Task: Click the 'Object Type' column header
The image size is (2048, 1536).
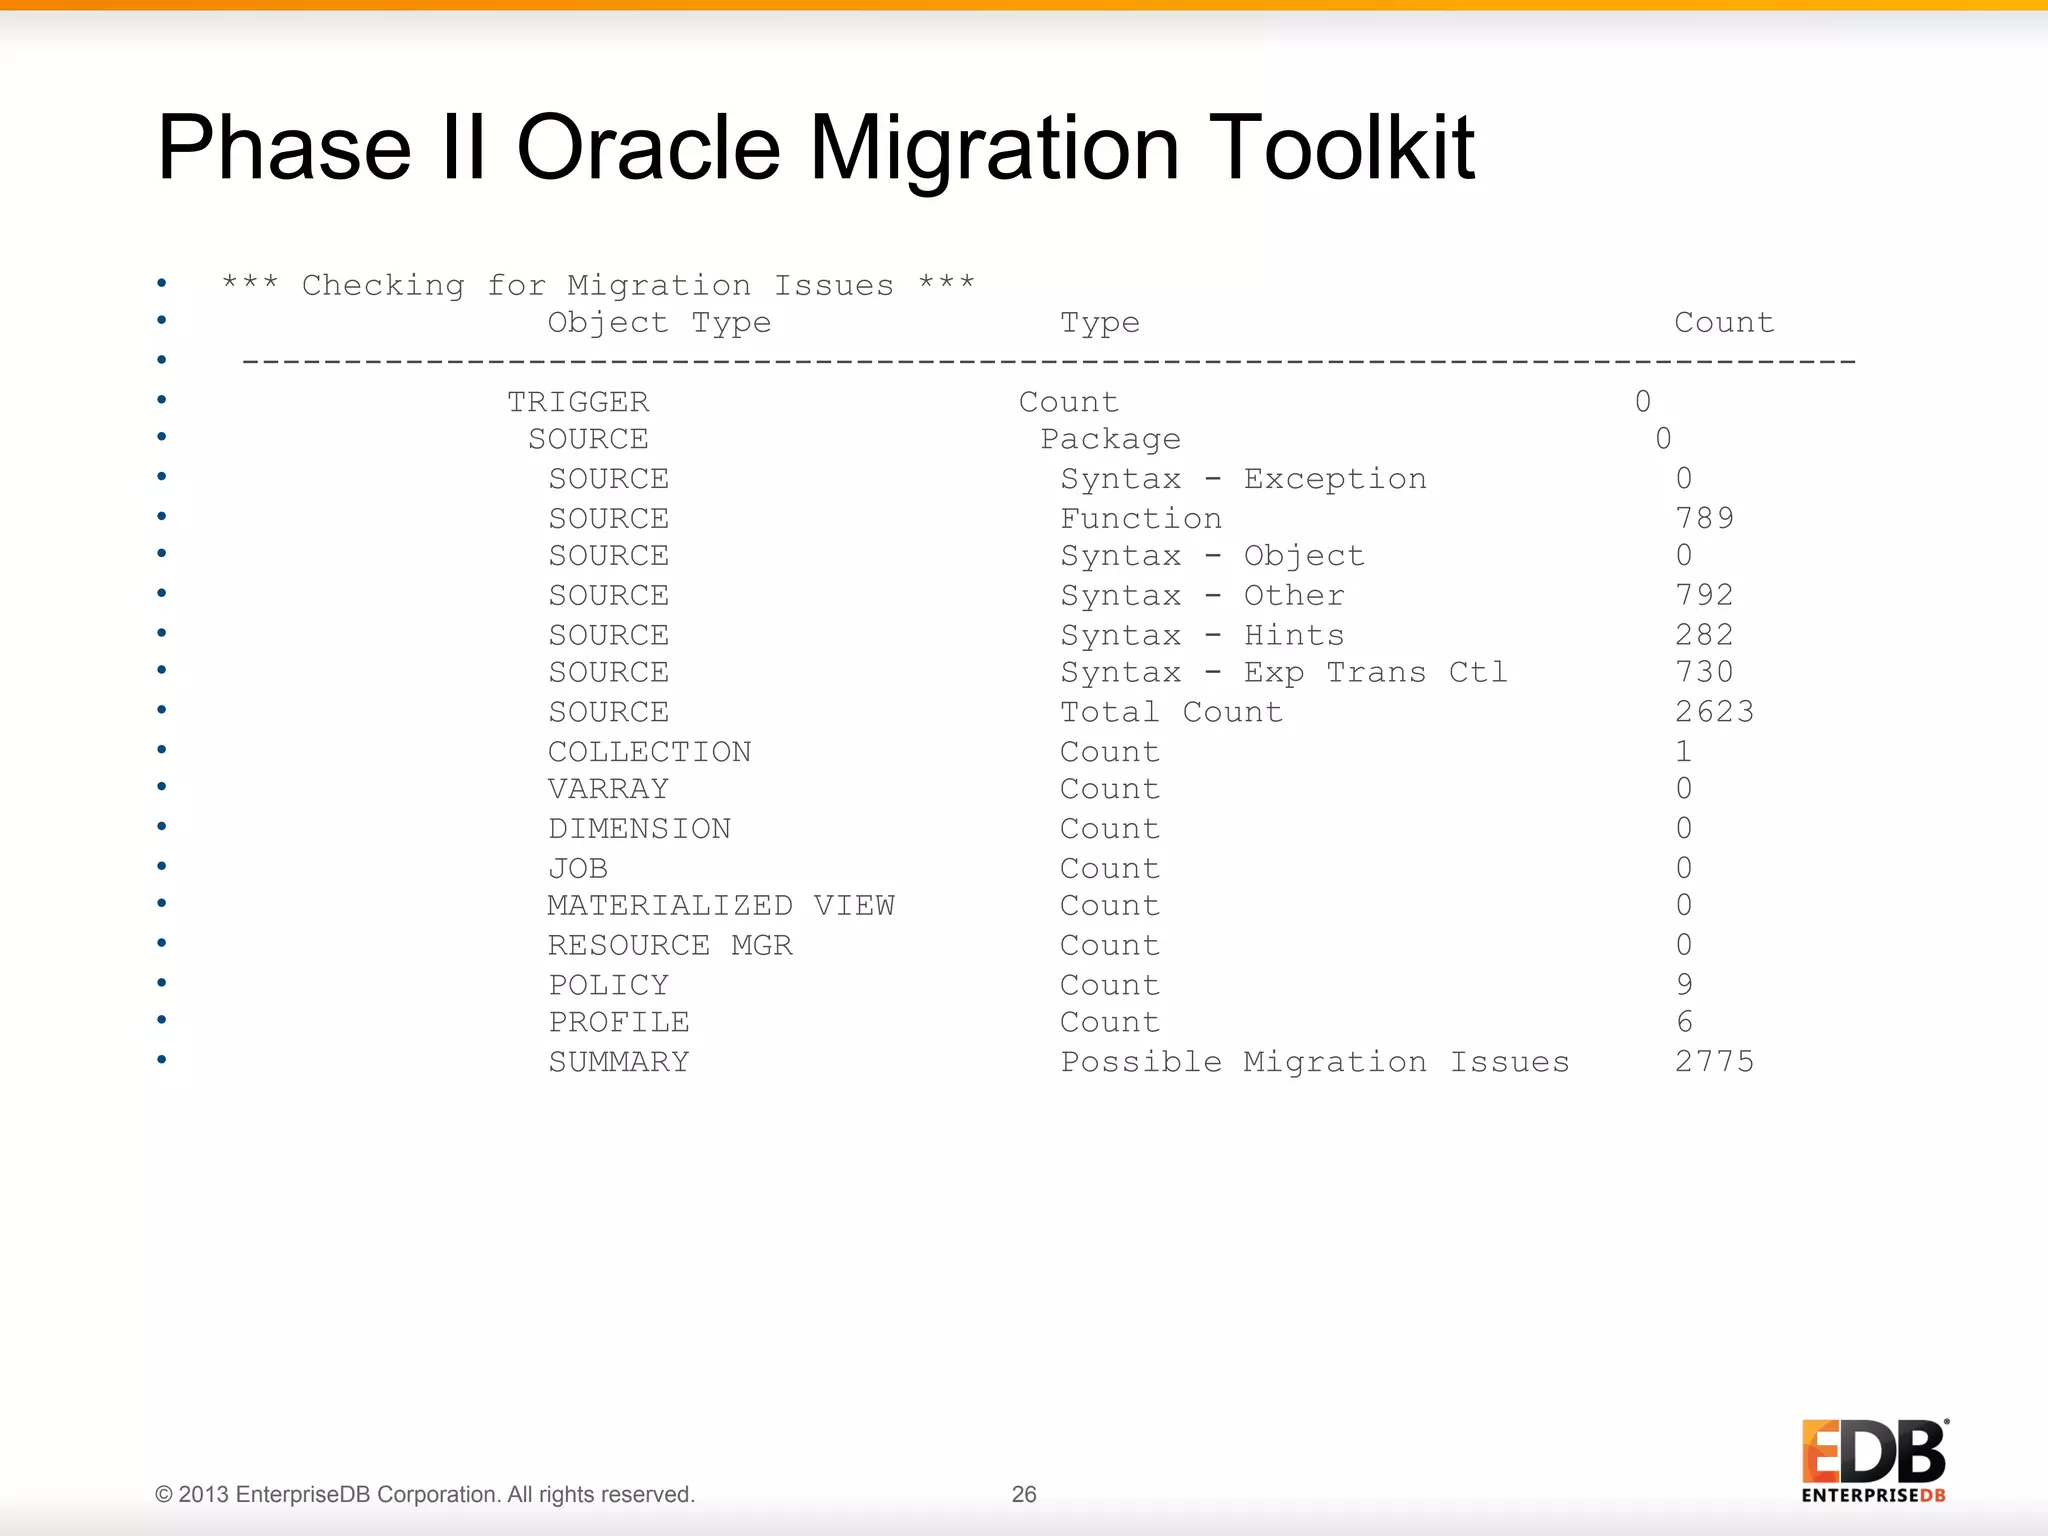Action: 659,323
